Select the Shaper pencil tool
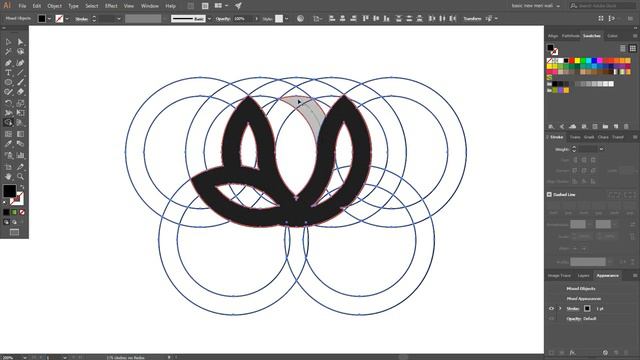Viewport: 640px width, 360px height. point(8,92)
